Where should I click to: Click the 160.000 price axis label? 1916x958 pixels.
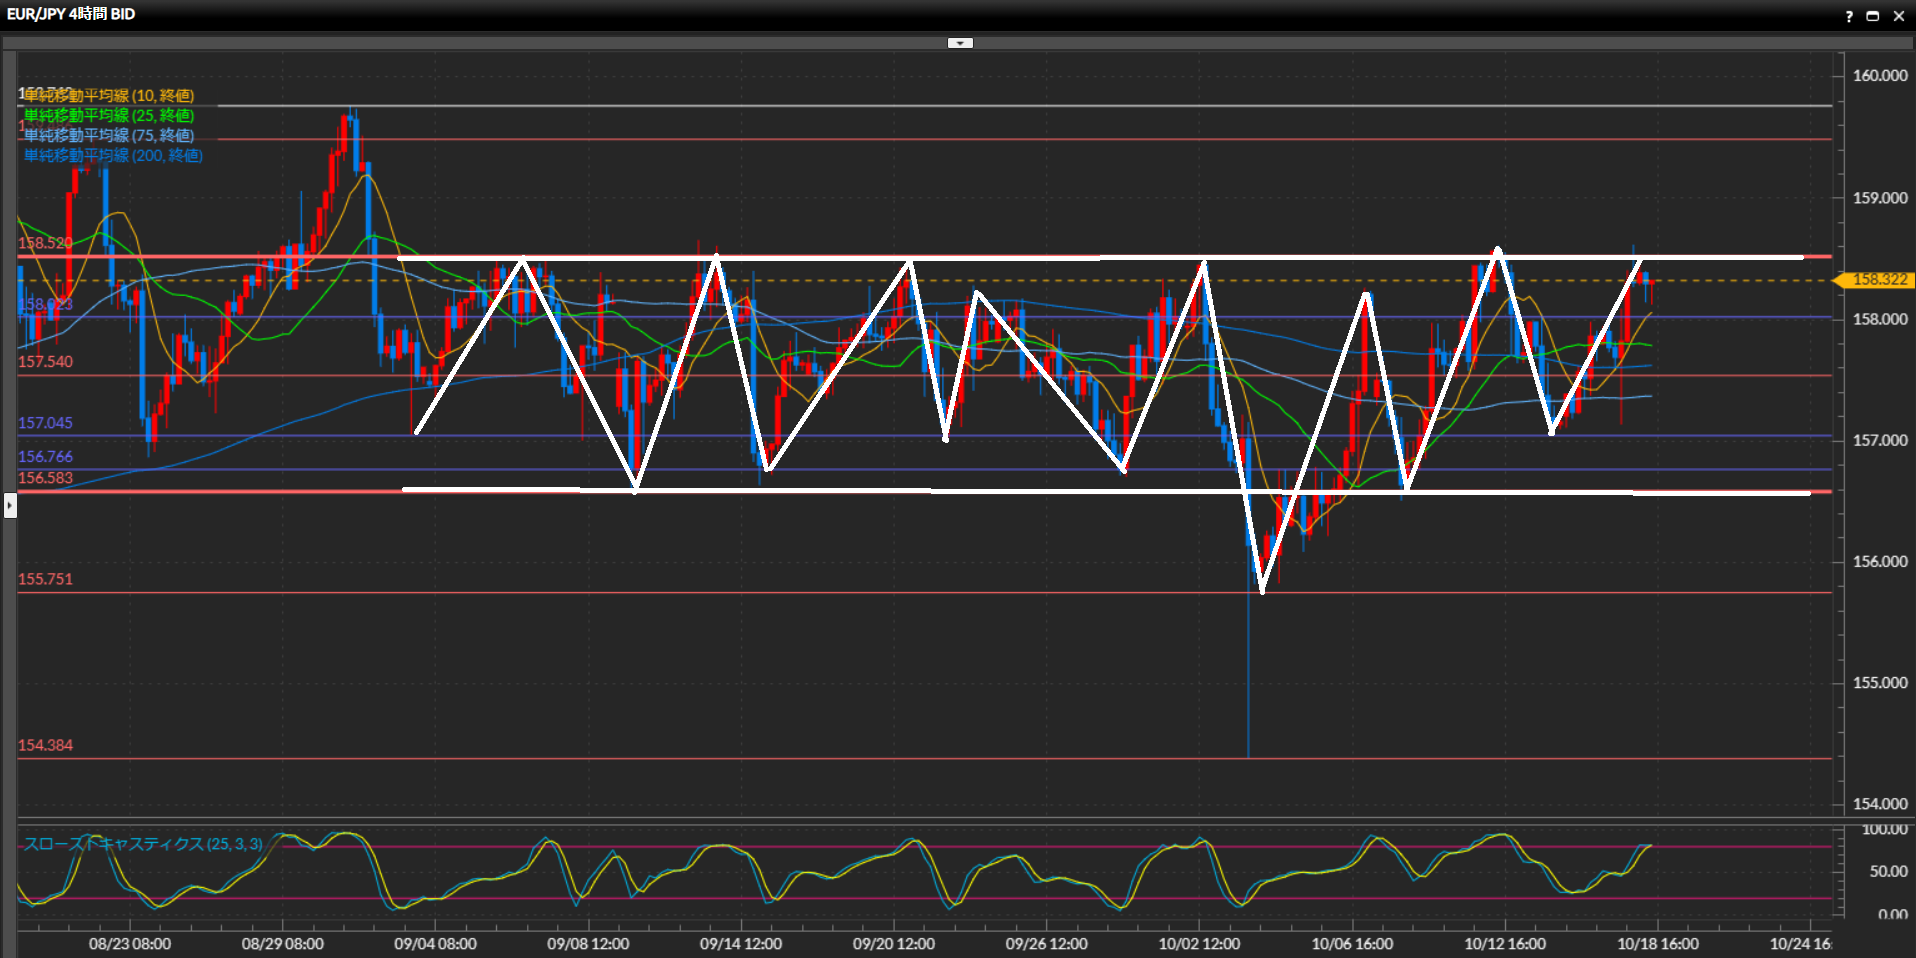[1879, 75]
